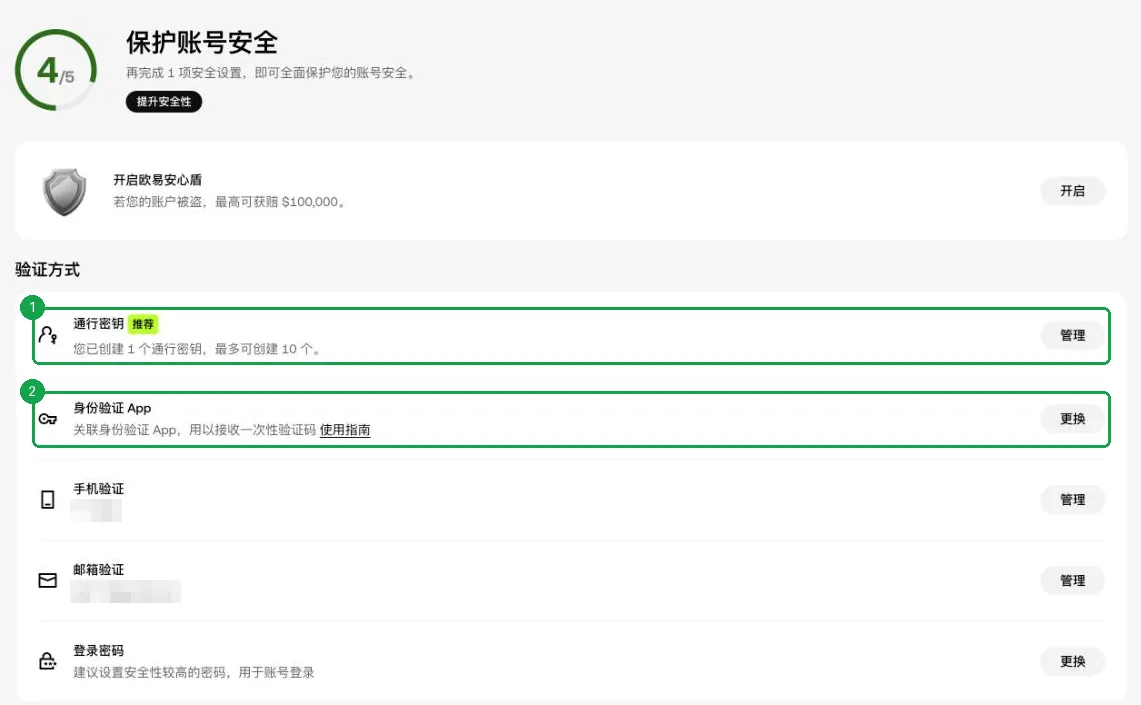Screen dimensions: 1141x705
Task: Click text 再完成 1 项安全设置
Action: coord(185,73)
